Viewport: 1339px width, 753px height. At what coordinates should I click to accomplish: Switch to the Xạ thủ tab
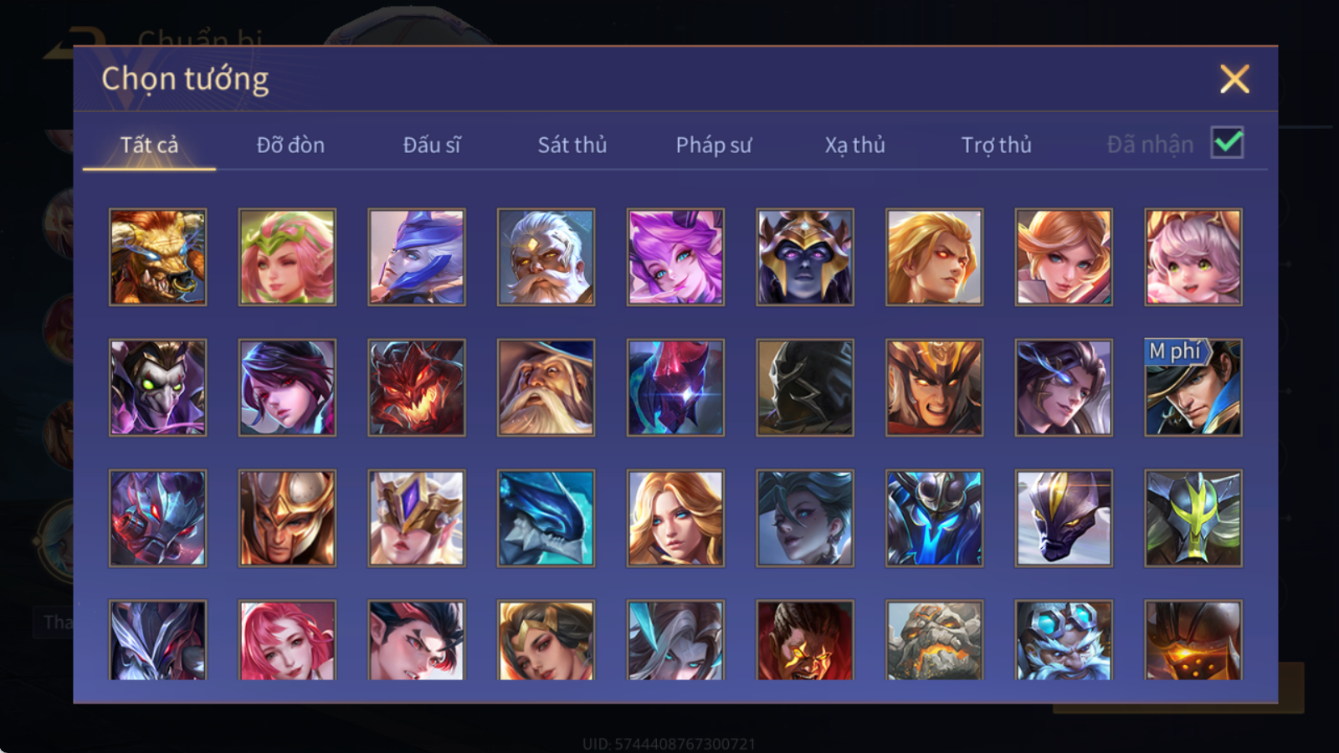tap(855, 145)
